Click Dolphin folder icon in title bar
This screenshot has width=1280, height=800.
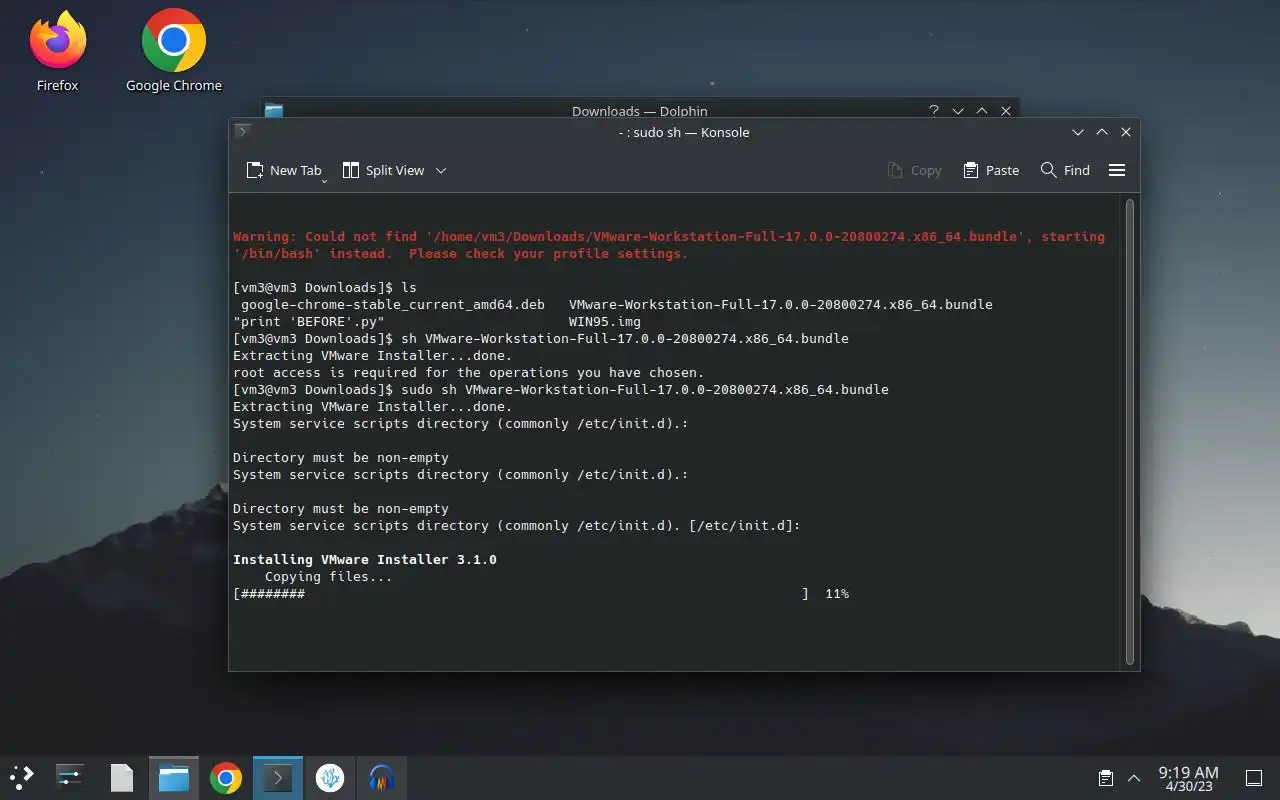click(x=274, y=111)
